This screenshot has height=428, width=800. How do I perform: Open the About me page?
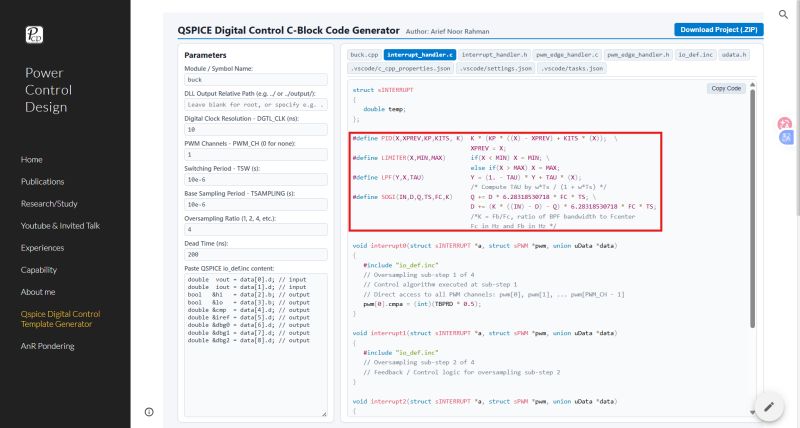click(38, 292)
